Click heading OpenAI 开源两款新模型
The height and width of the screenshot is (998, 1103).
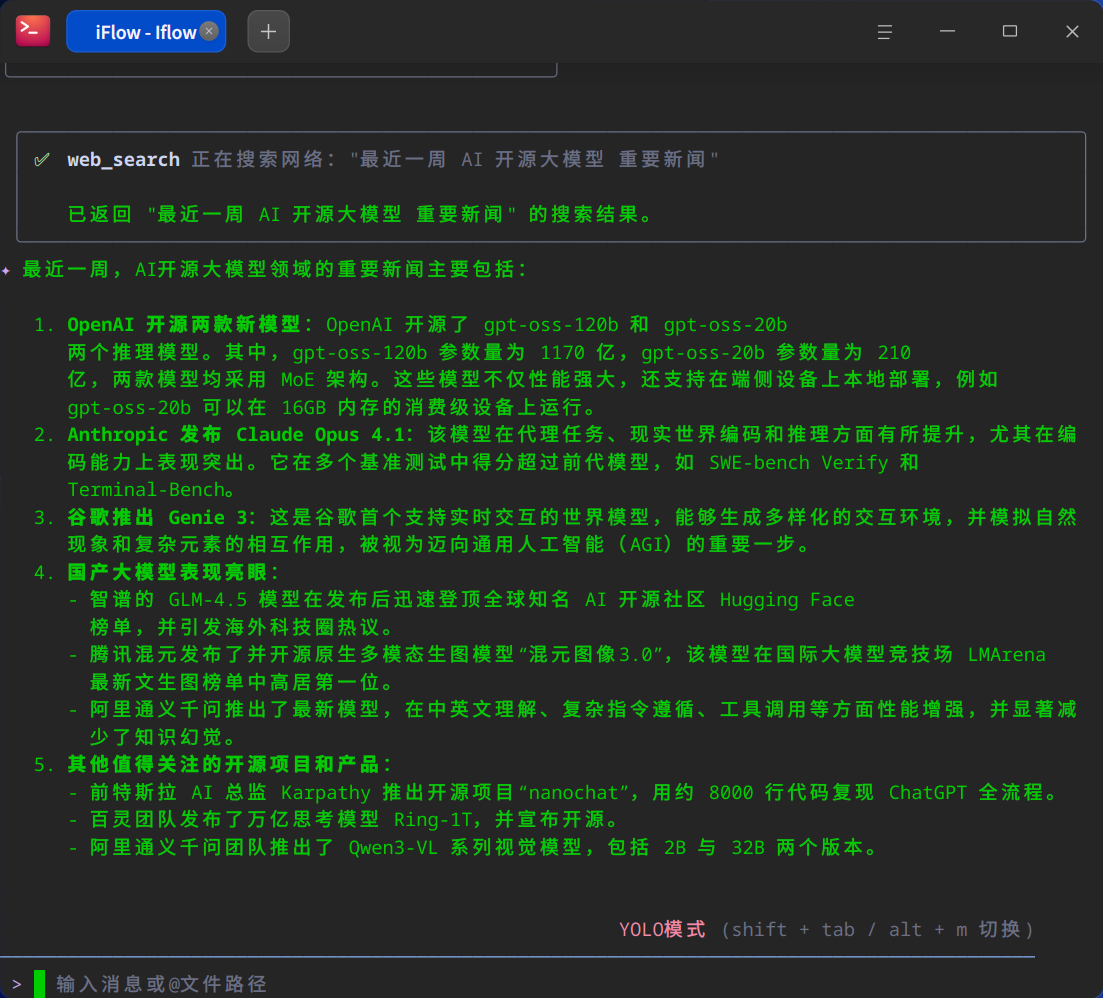tap(184, 324)
